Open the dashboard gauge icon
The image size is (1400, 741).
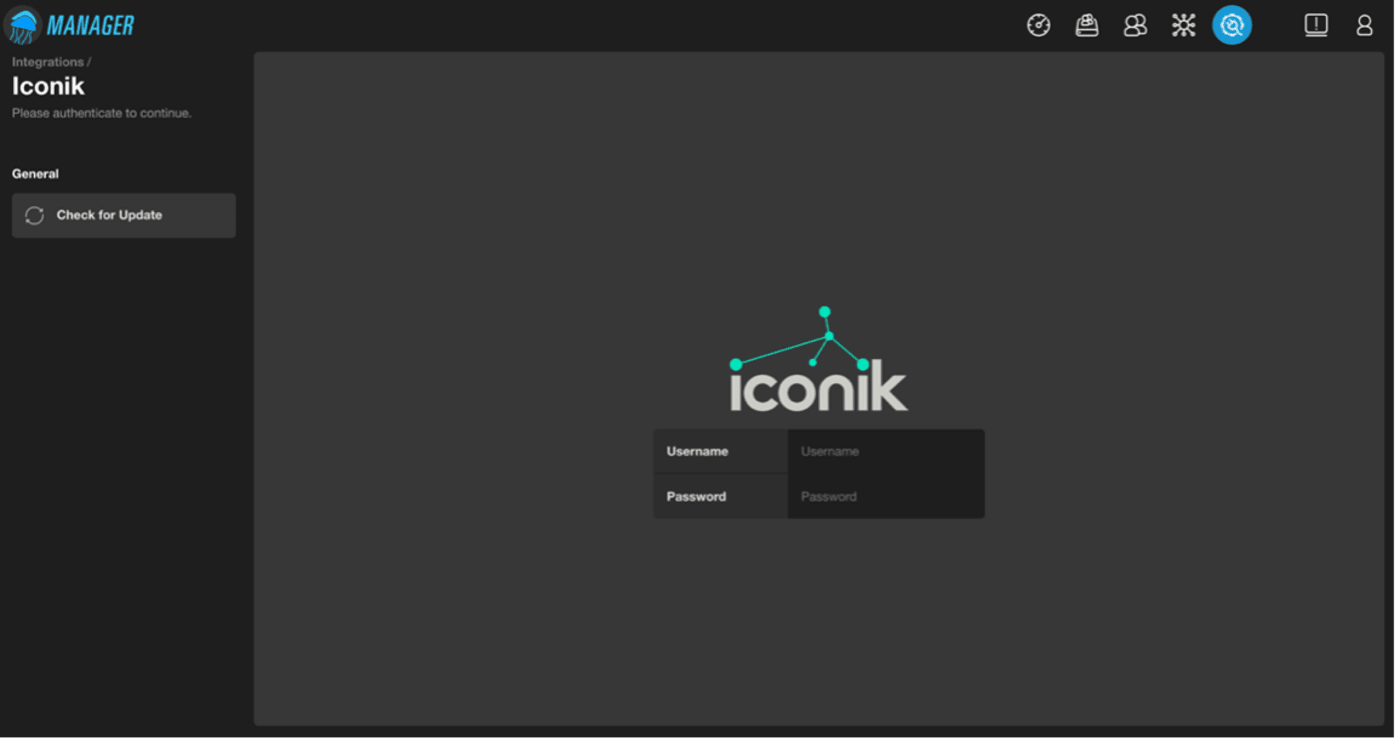(1038, 26)
